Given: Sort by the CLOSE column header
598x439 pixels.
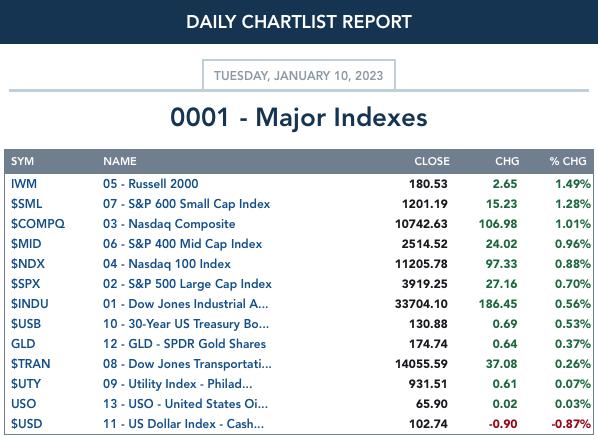Looking at the screenshot, I should [432, 161].
